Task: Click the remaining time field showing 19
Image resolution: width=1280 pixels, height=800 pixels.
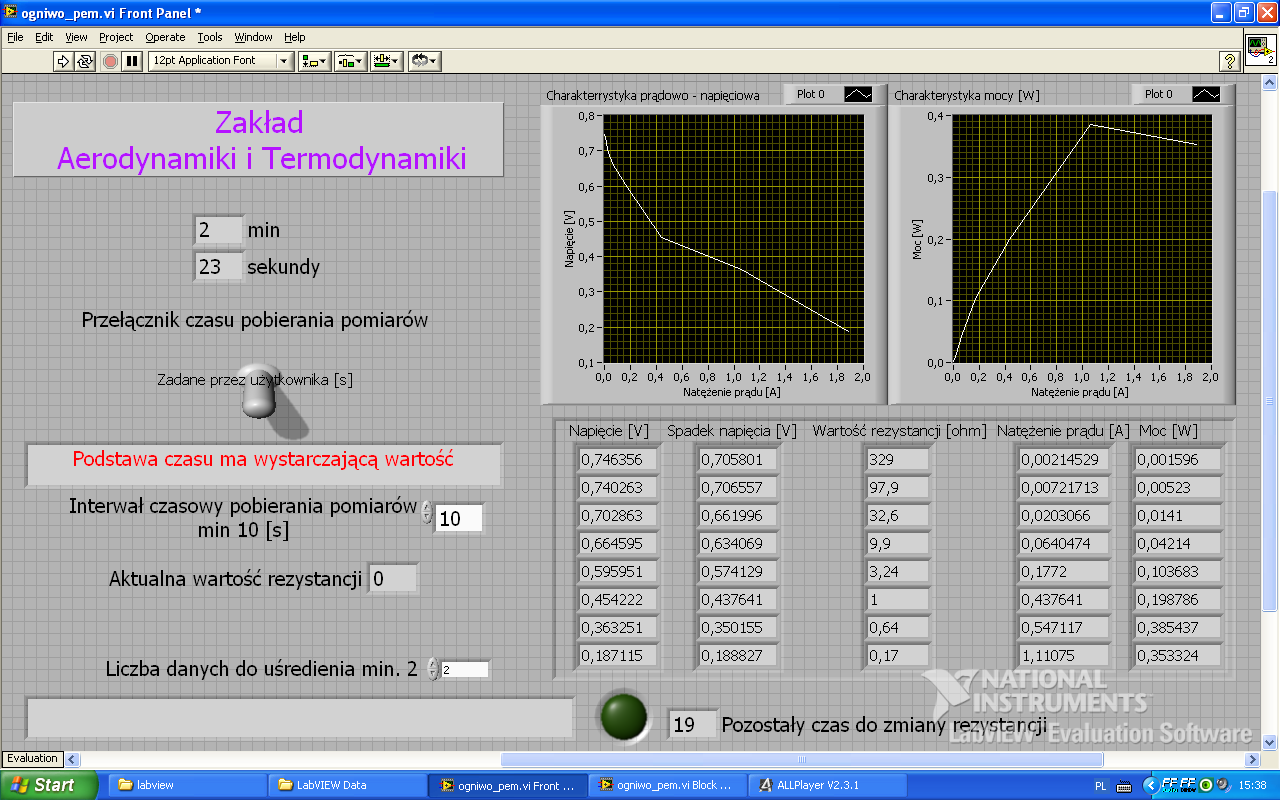Action: point(693,725)
